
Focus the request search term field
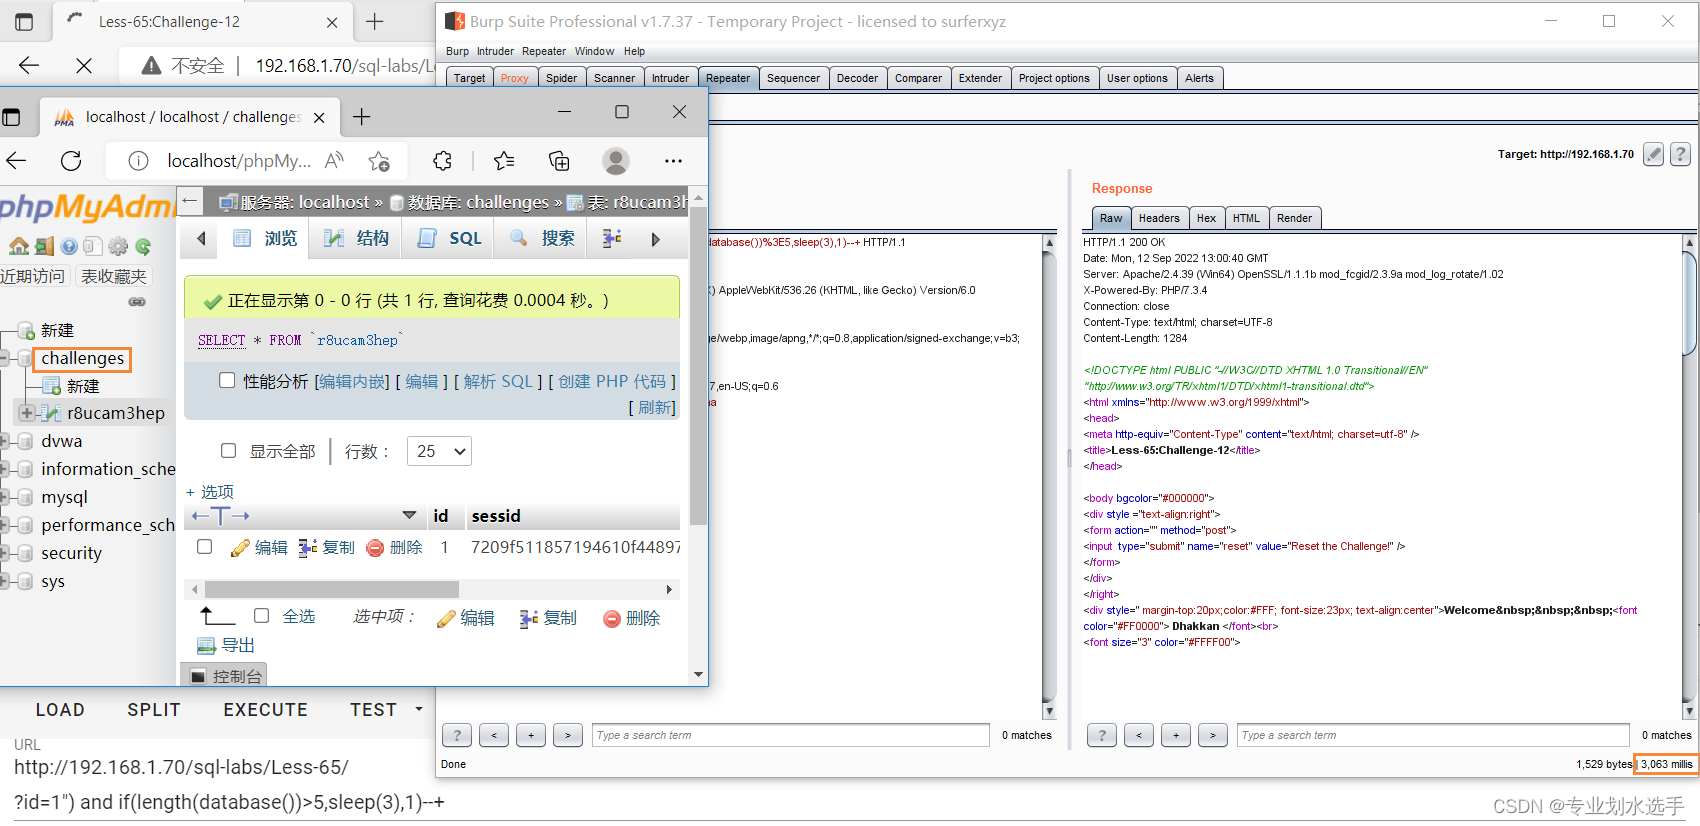[x=790, y=735]
